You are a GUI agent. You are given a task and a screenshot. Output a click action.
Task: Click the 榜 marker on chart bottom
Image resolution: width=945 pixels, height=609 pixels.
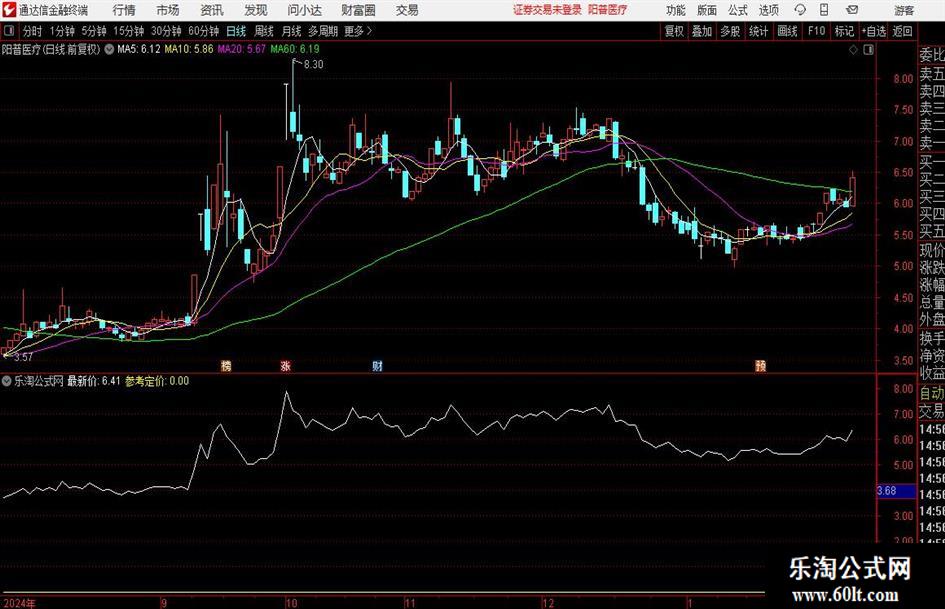click(x=226, y=365)
